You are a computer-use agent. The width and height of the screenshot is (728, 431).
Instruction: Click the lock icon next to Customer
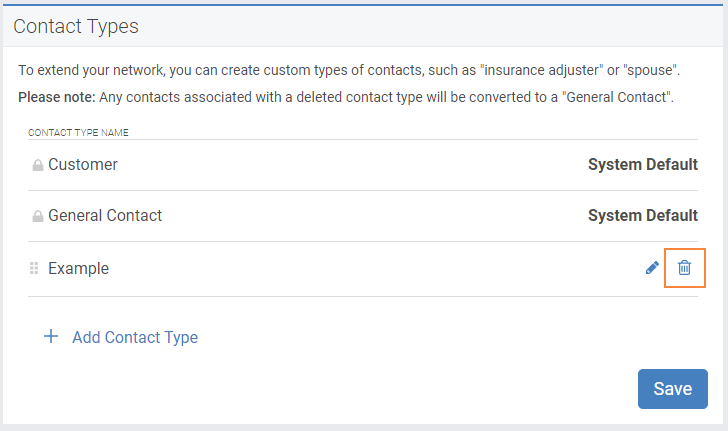click(38, 165)
